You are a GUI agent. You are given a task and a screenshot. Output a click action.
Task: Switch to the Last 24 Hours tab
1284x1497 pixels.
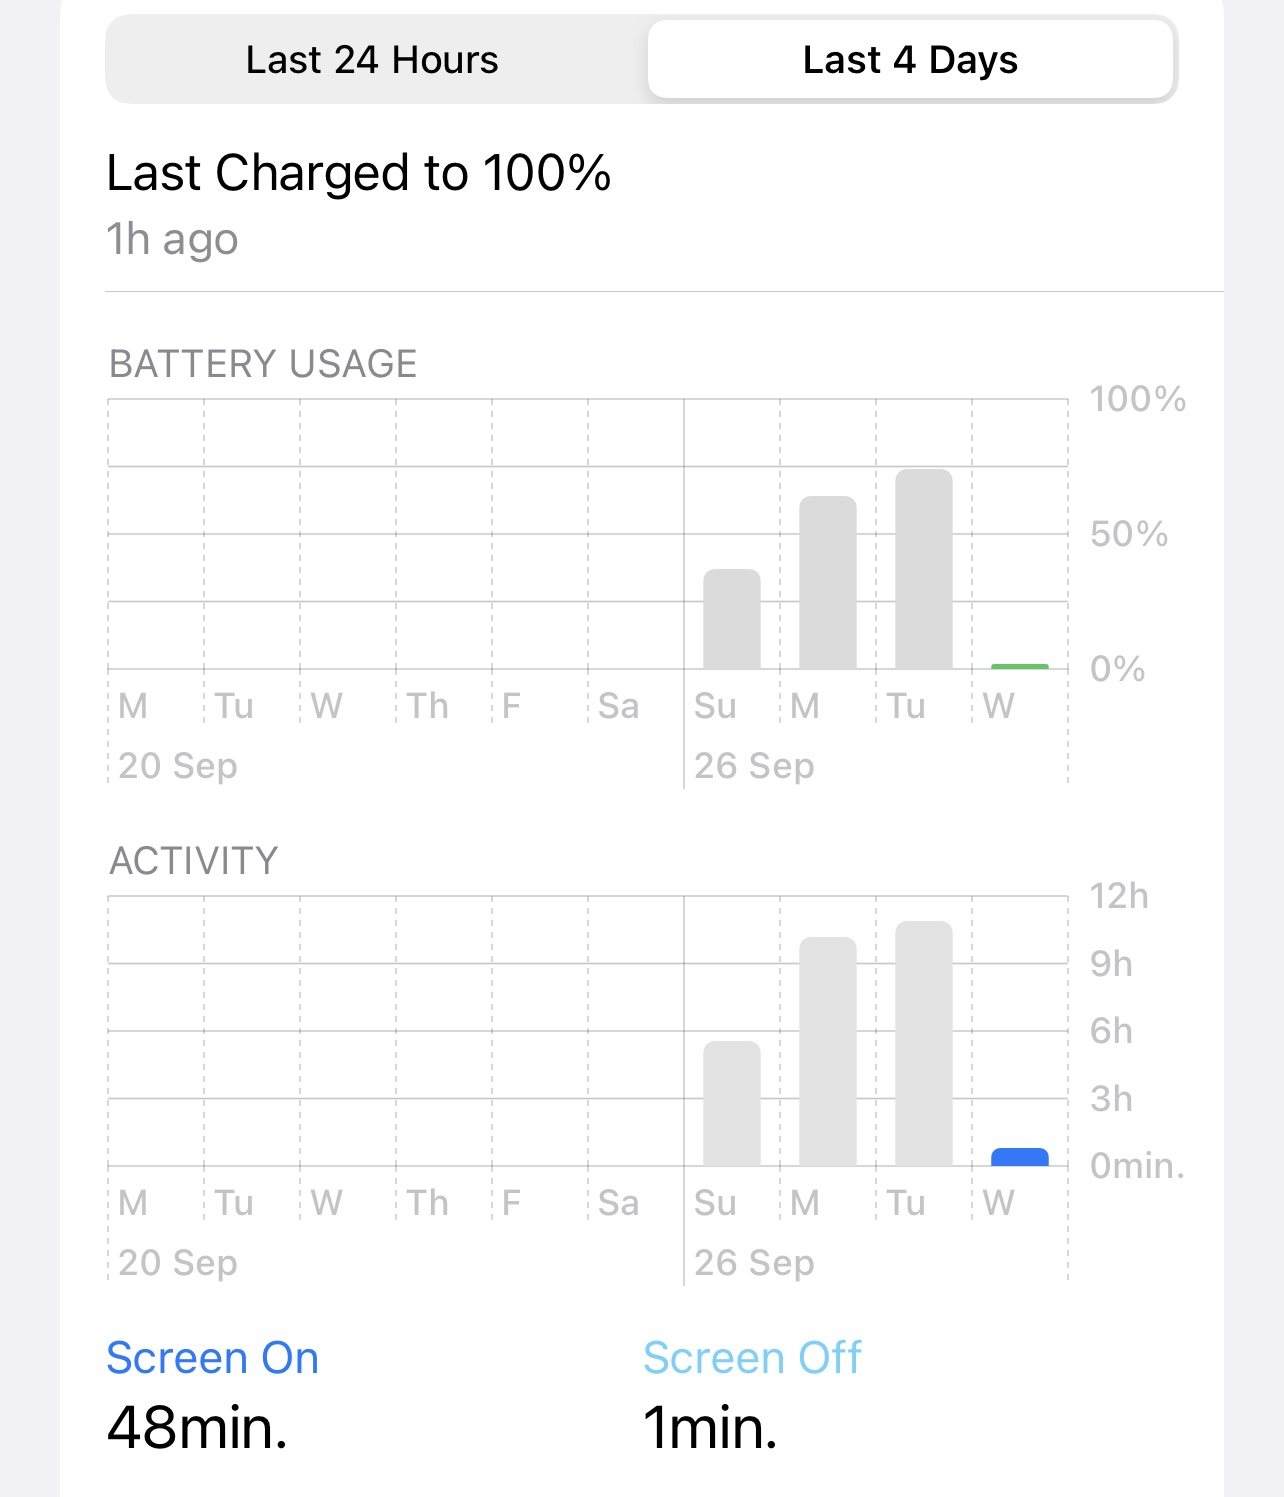(x=373, y=60)
